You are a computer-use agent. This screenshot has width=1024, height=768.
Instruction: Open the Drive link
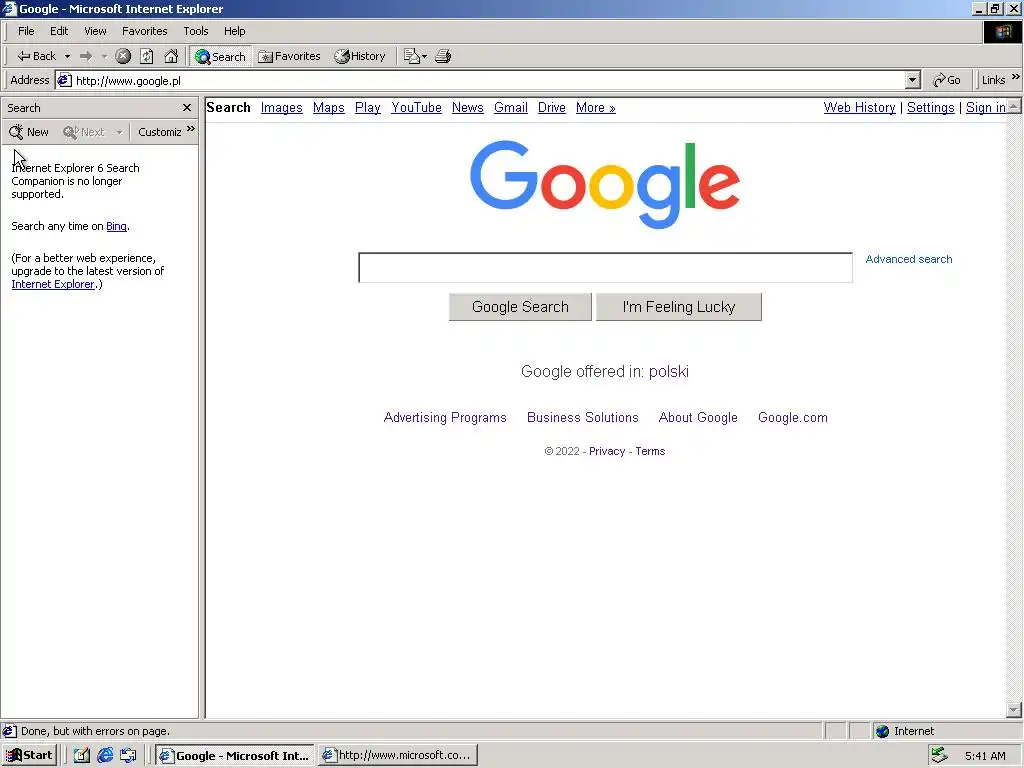tap(552, 108)
